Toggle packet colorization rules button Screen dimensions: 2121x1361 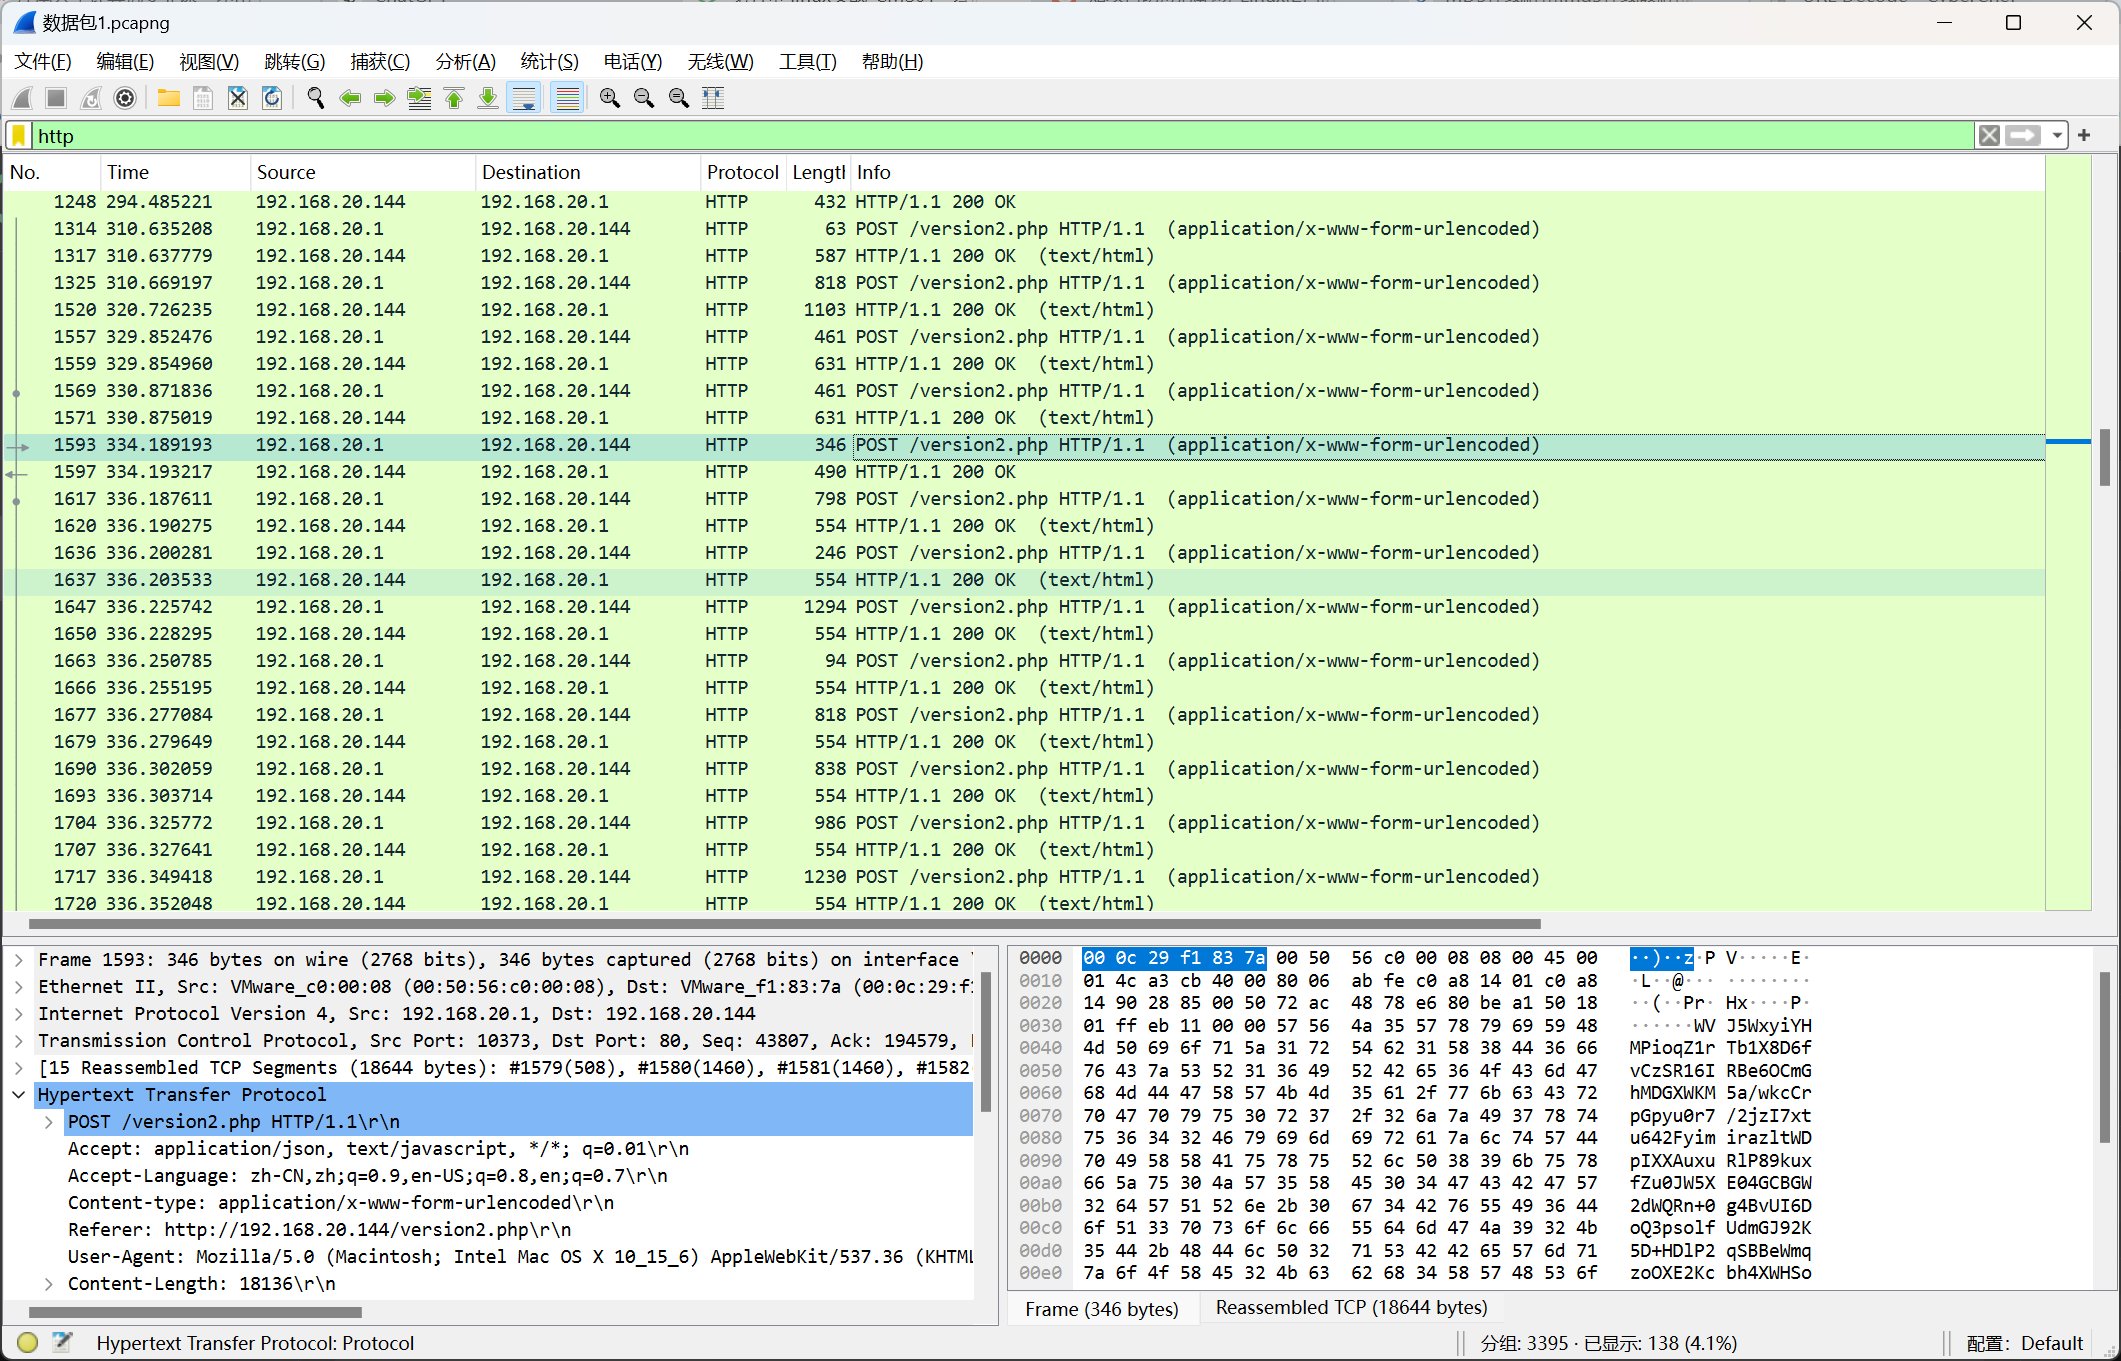point(567,98)
